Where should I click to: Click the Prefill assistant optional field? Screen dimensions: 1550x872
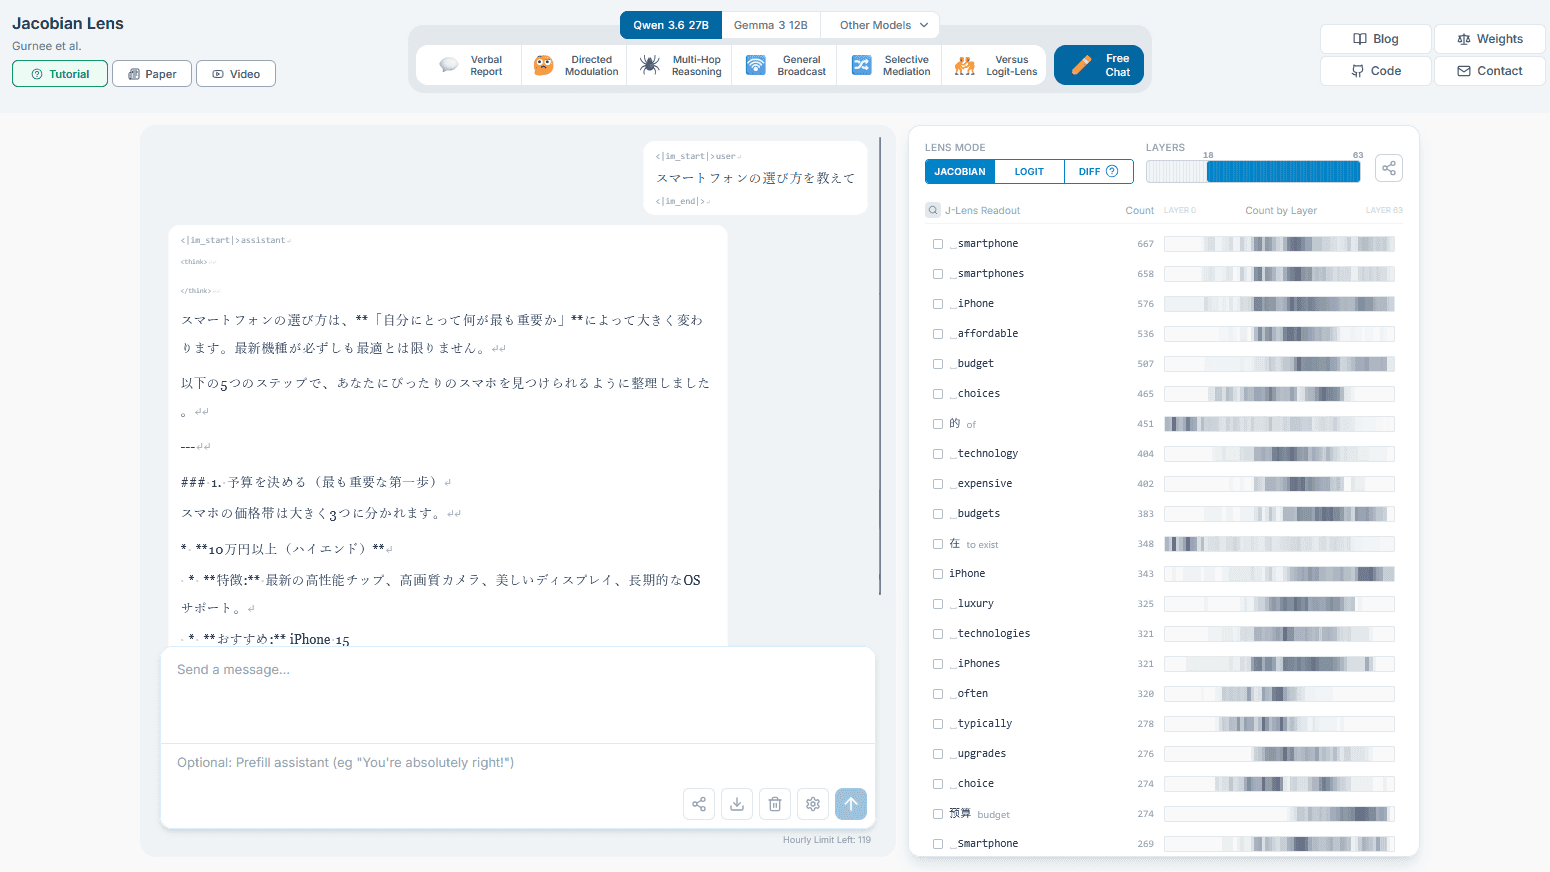point(518,763)
